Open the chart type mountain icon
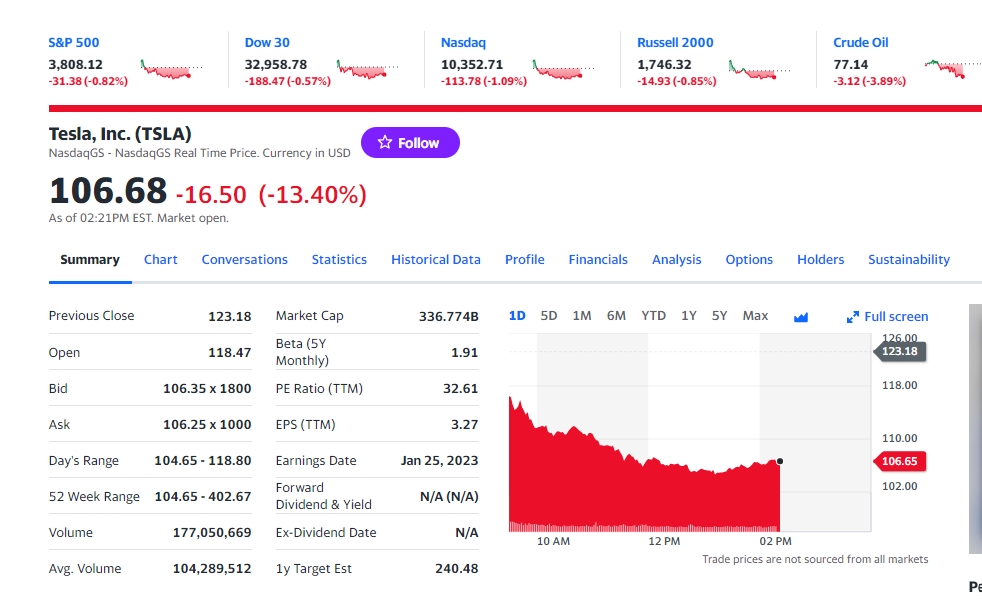The height and width of the screenshot is (608, 982). coord(800,317)
